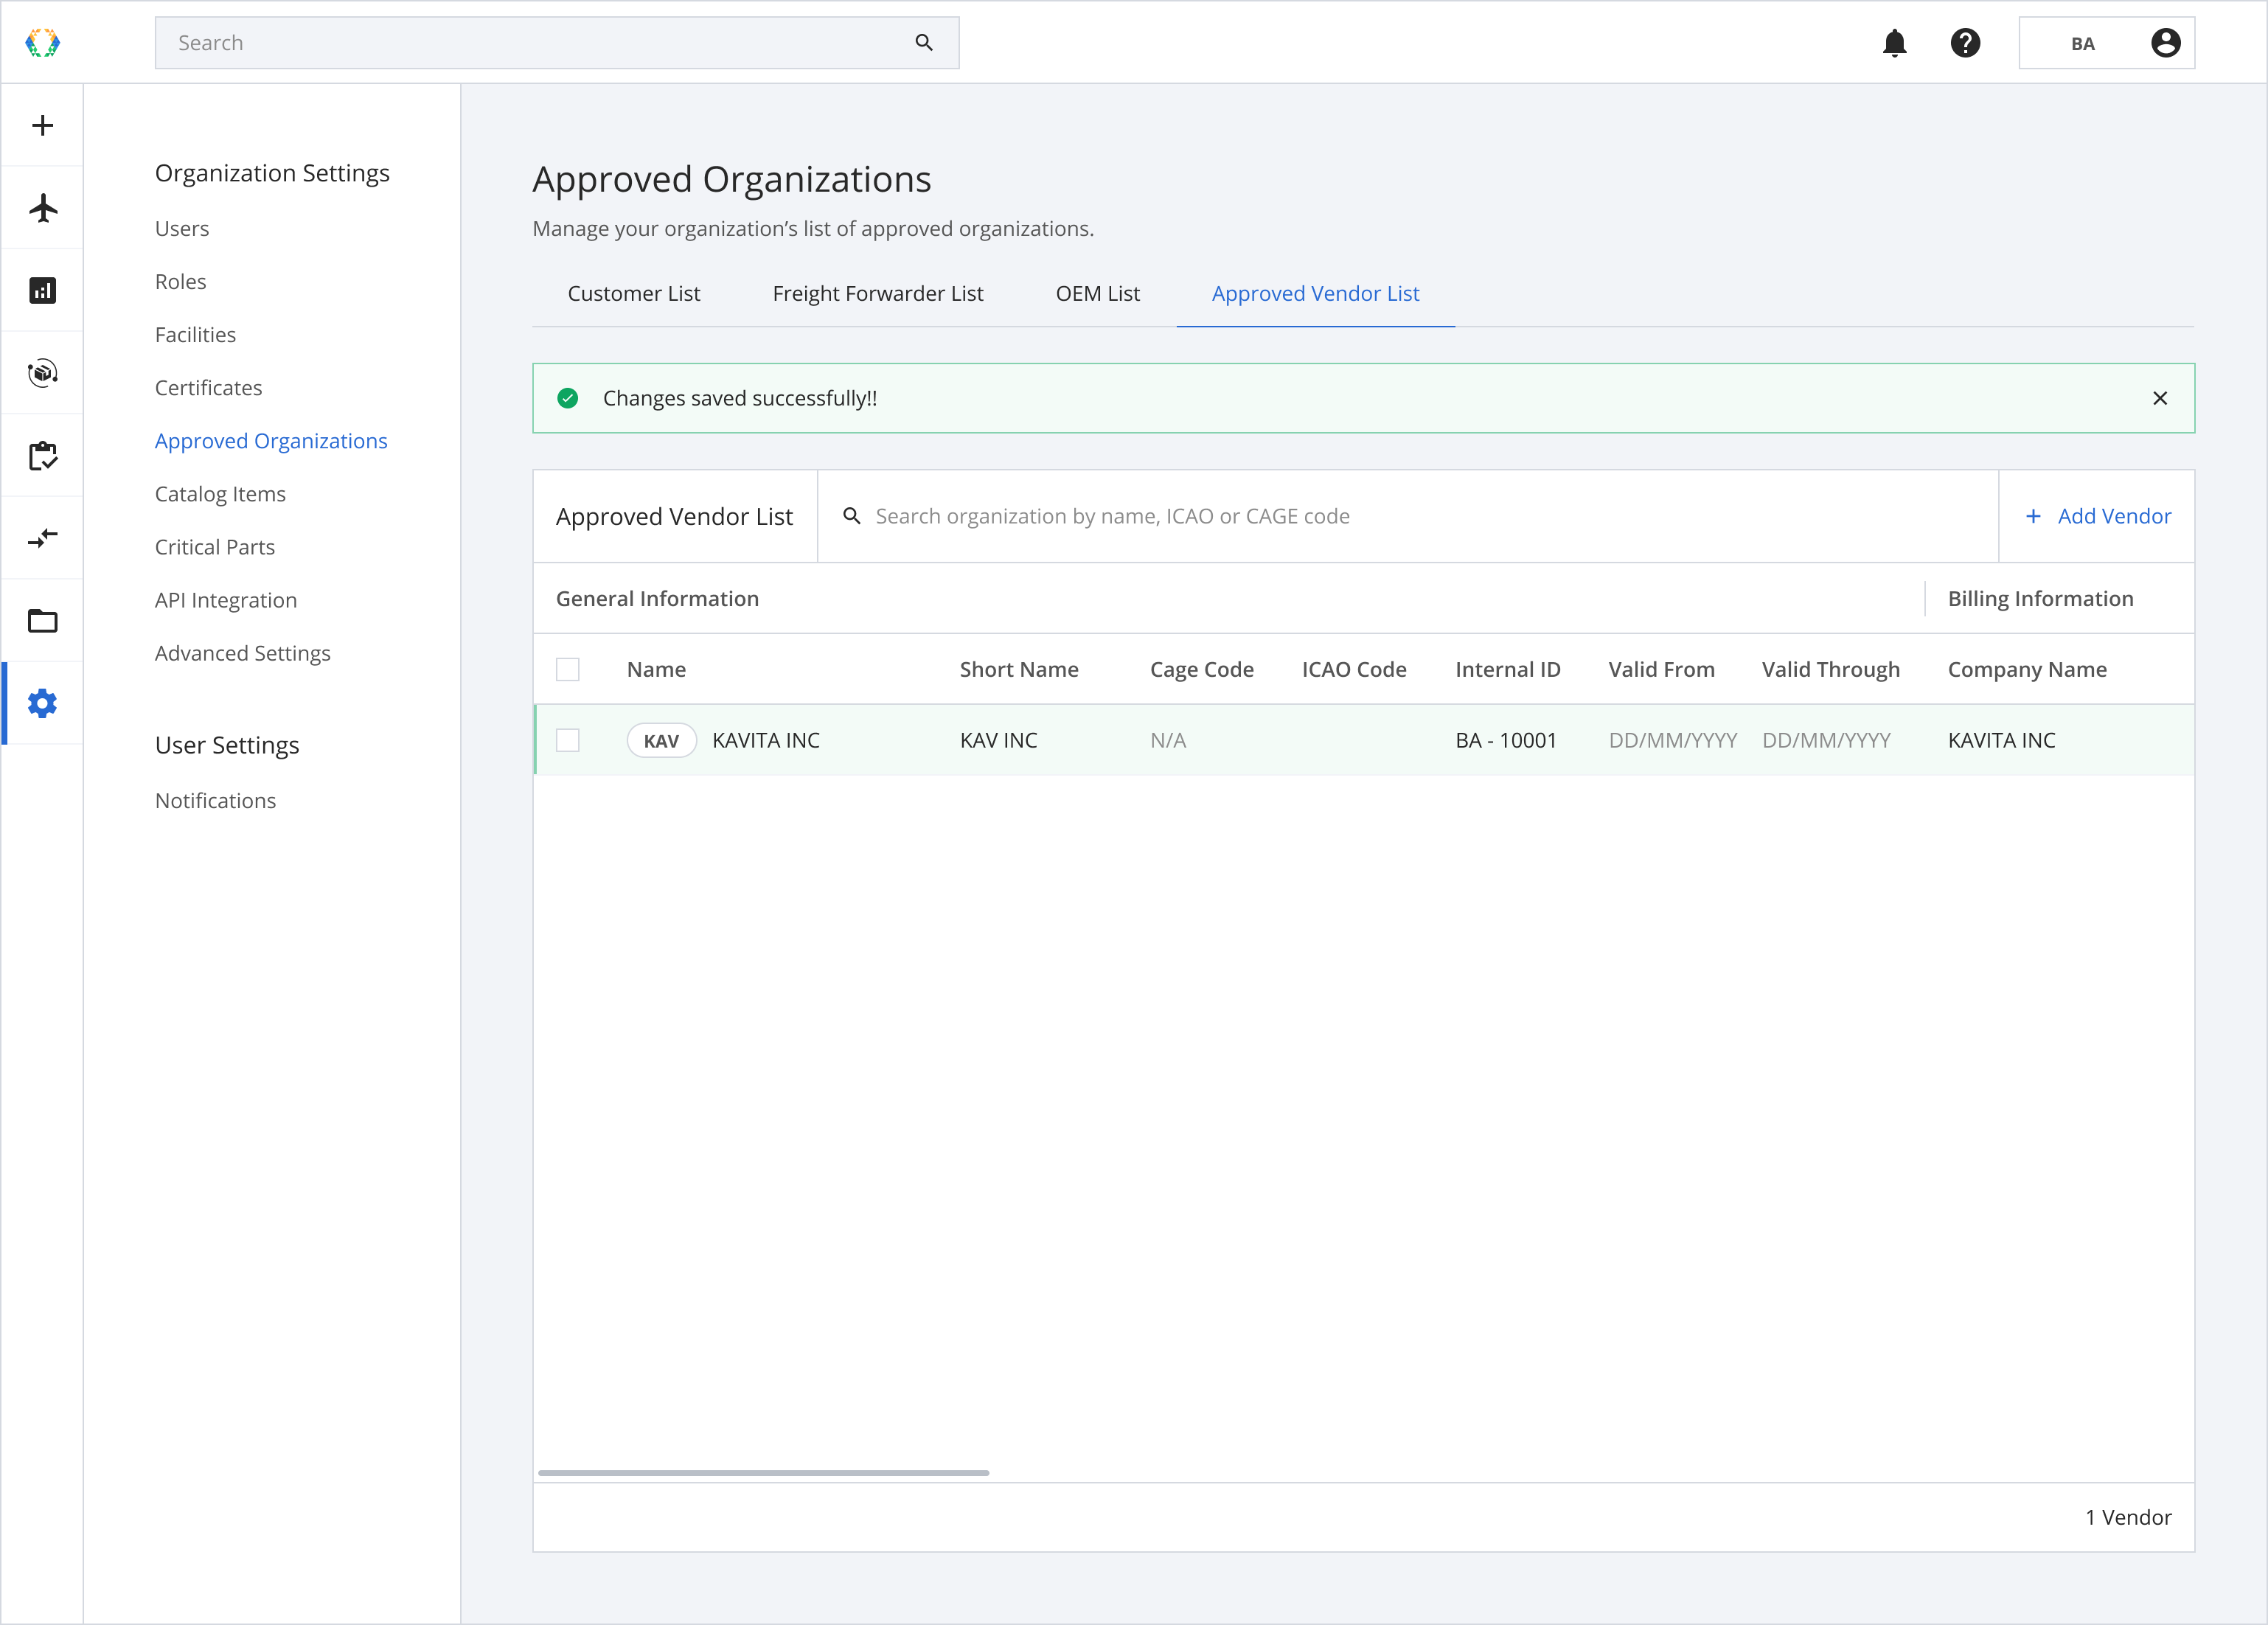The width and height of the screenshot is (2268, 1625).
Task: Click the app logo in top-left corner
Action: (x=42, y=43)
